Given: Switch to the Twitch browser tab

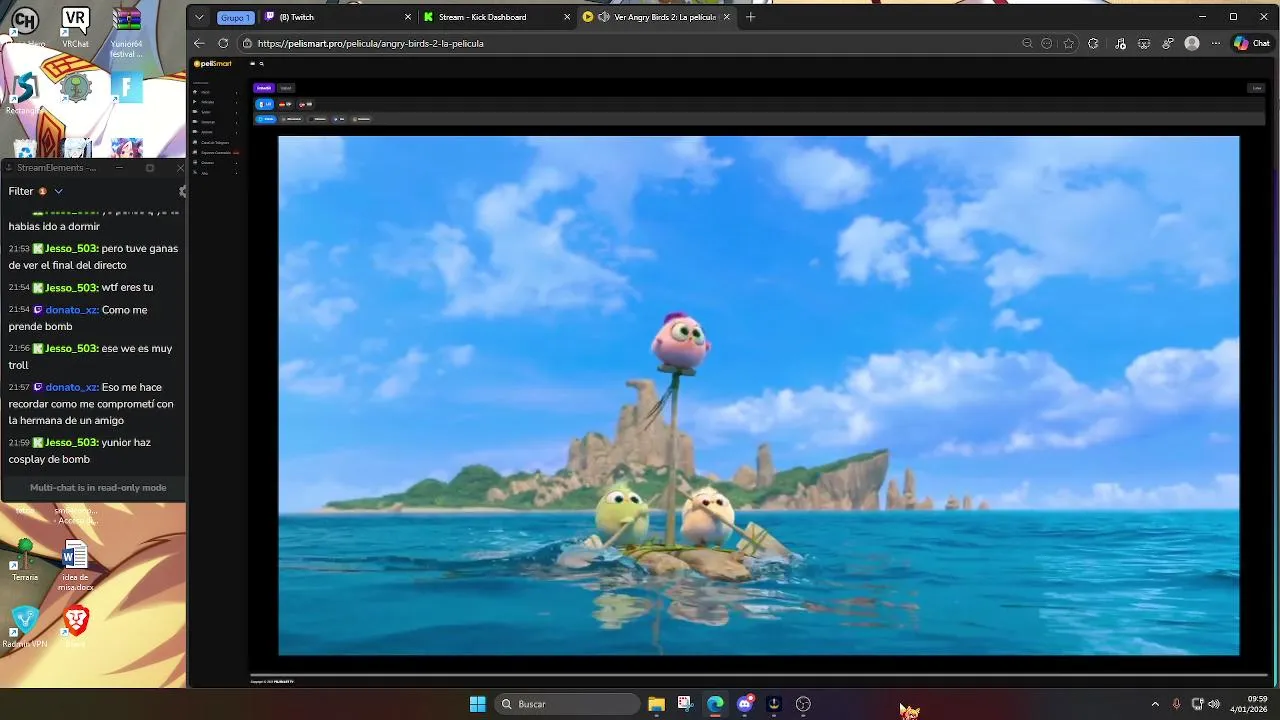Looking at the screenshot, I should pos(336,17).
